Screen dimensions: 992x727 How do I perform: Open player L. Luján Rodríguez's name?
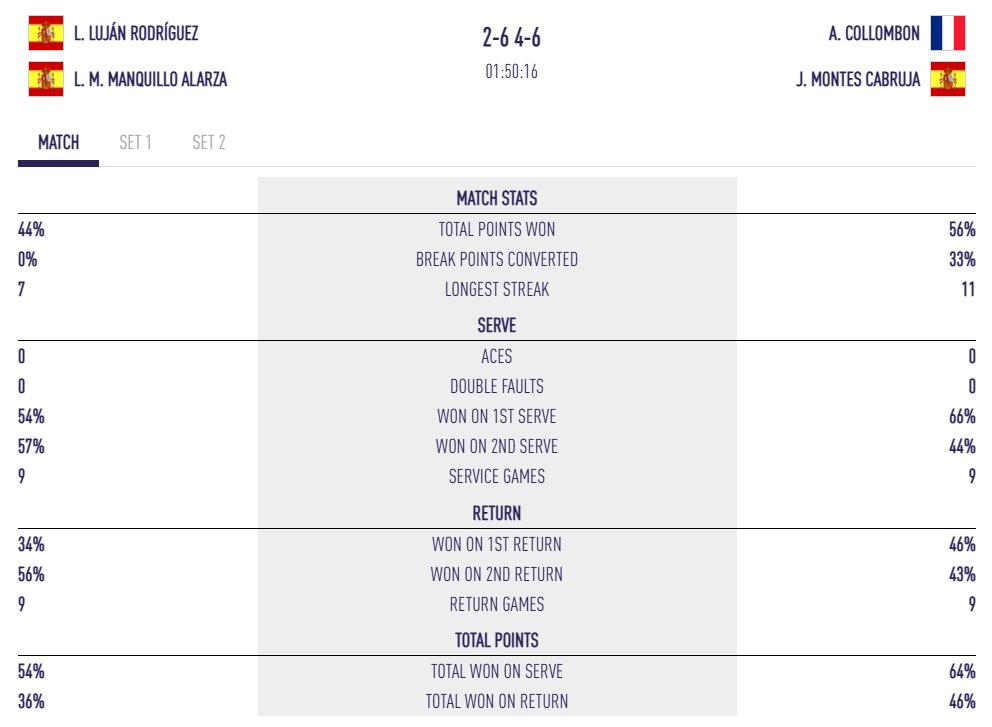click(x=136, y=33)
